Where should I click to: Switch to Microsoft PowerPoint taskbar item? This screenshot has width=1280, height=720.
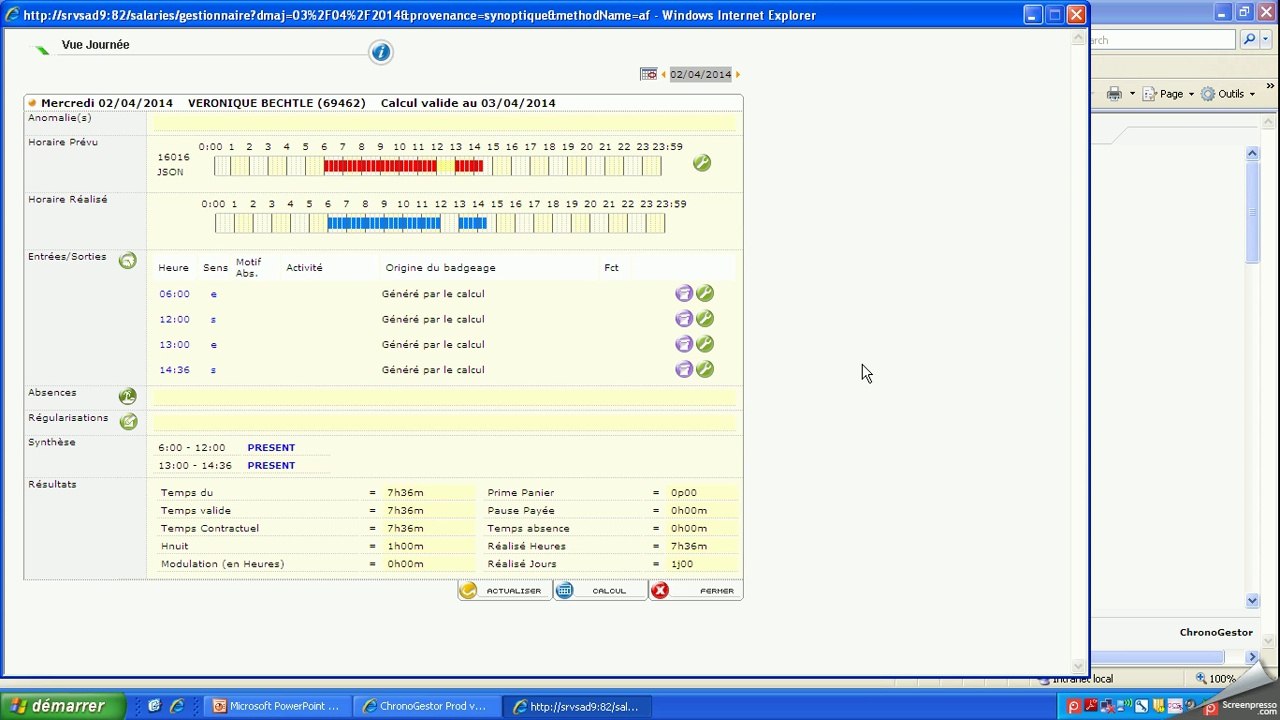coord(276,706)
